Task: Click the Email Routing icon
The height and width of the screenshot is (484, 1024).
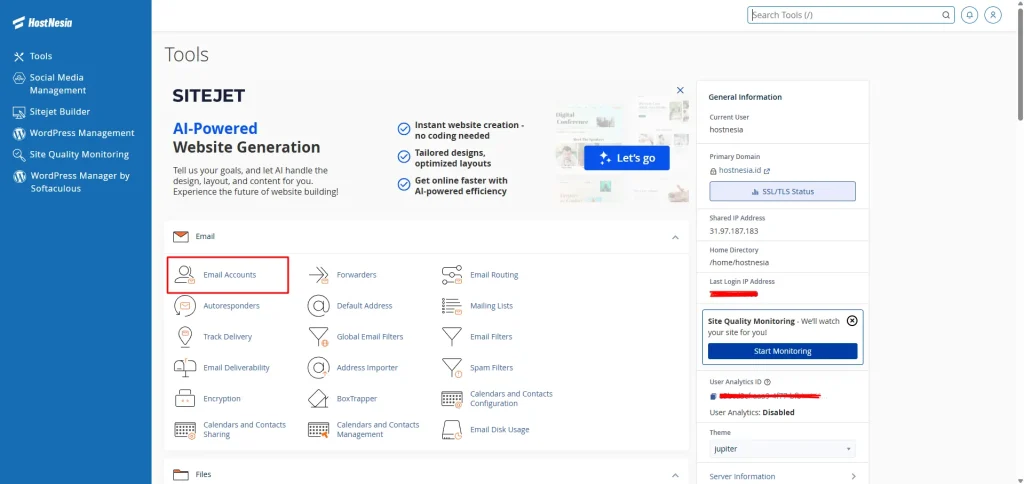Action: click(x=452, y=275)
